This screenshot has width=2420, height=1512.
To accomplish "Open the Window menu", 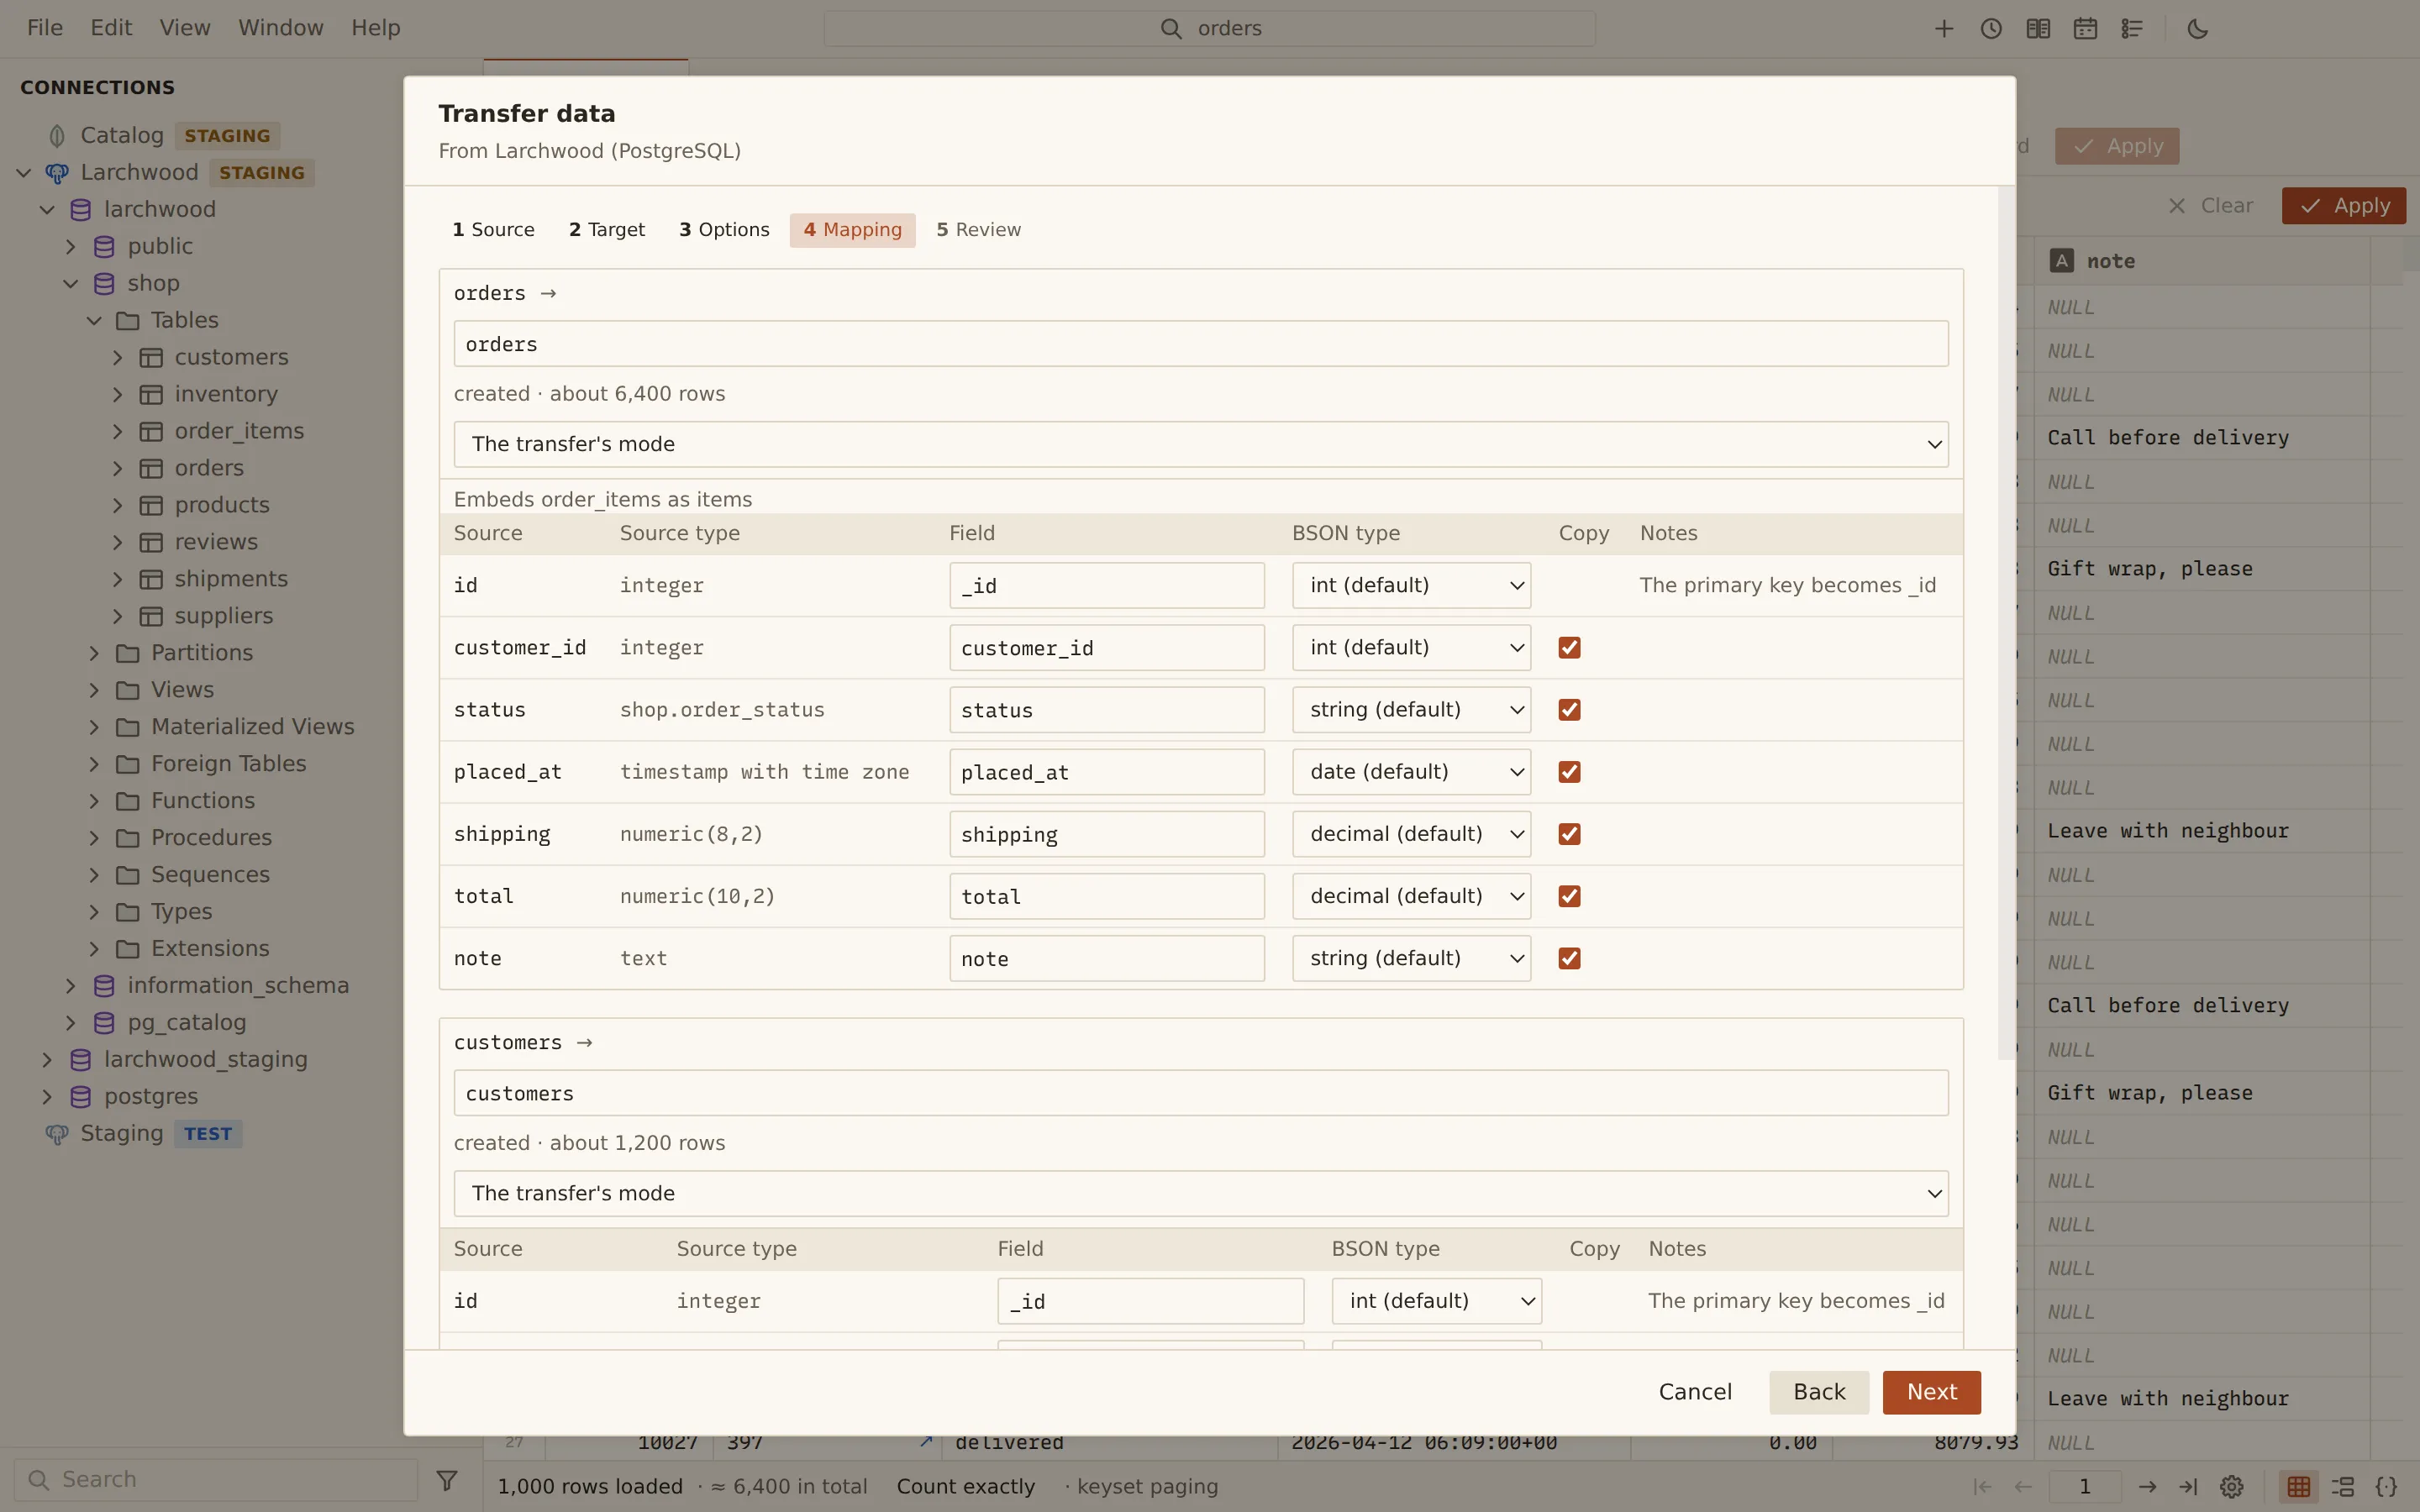I will click(280, 28).
